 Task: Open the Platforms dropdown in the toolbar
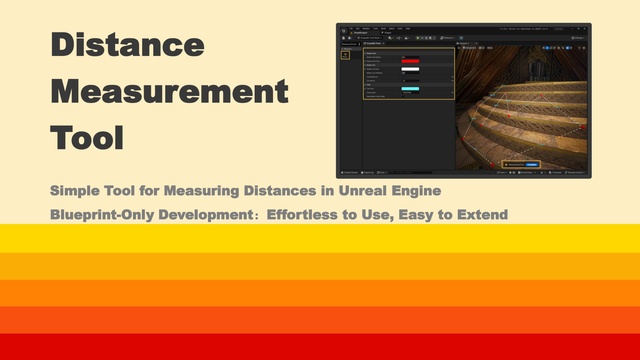447,38
